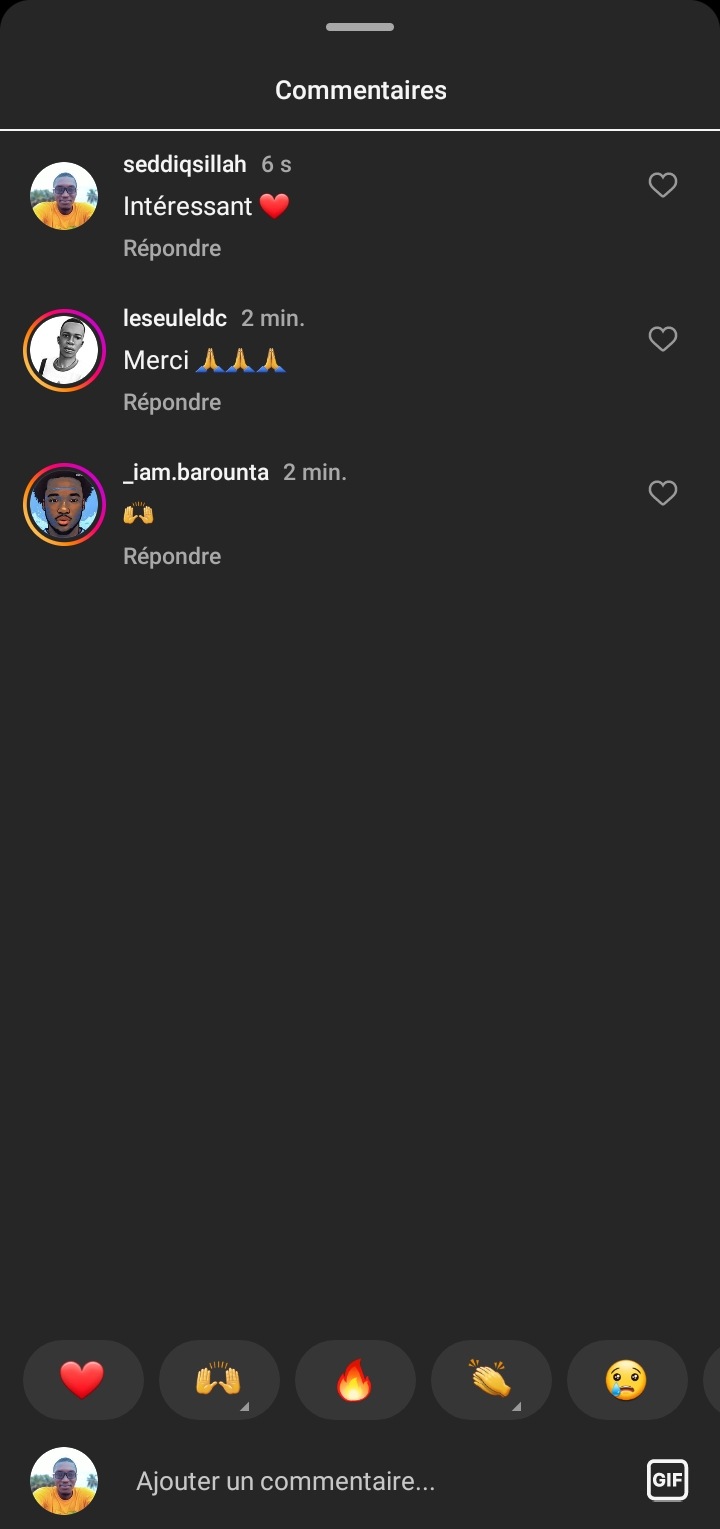Insert crying face emoji quick reaction
720x1529 pixels.
click(626, 1380)
